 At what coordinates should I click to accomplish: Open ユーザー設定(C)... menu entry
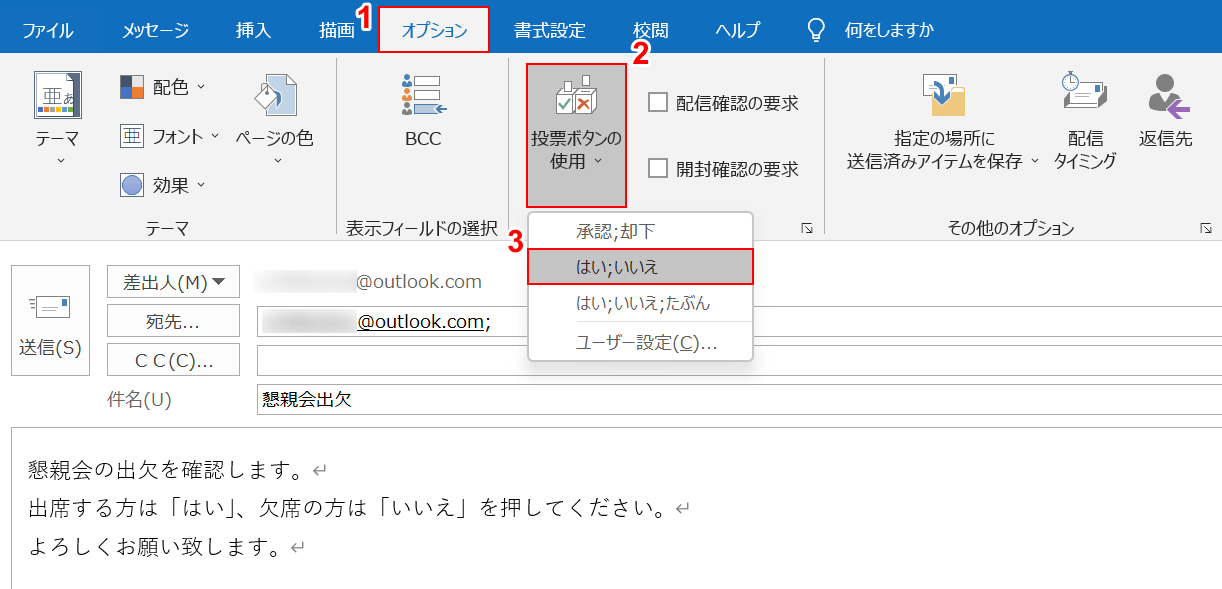point(640,343)
